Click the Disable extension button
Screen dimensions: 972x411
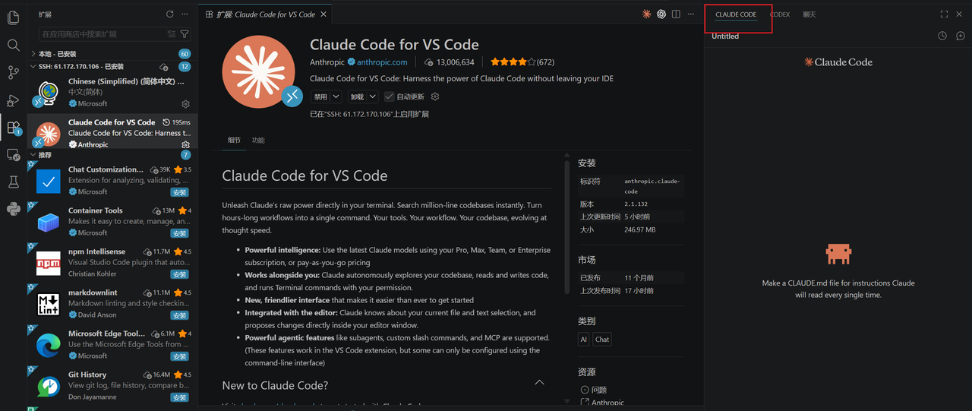click(x=320, y=97)
